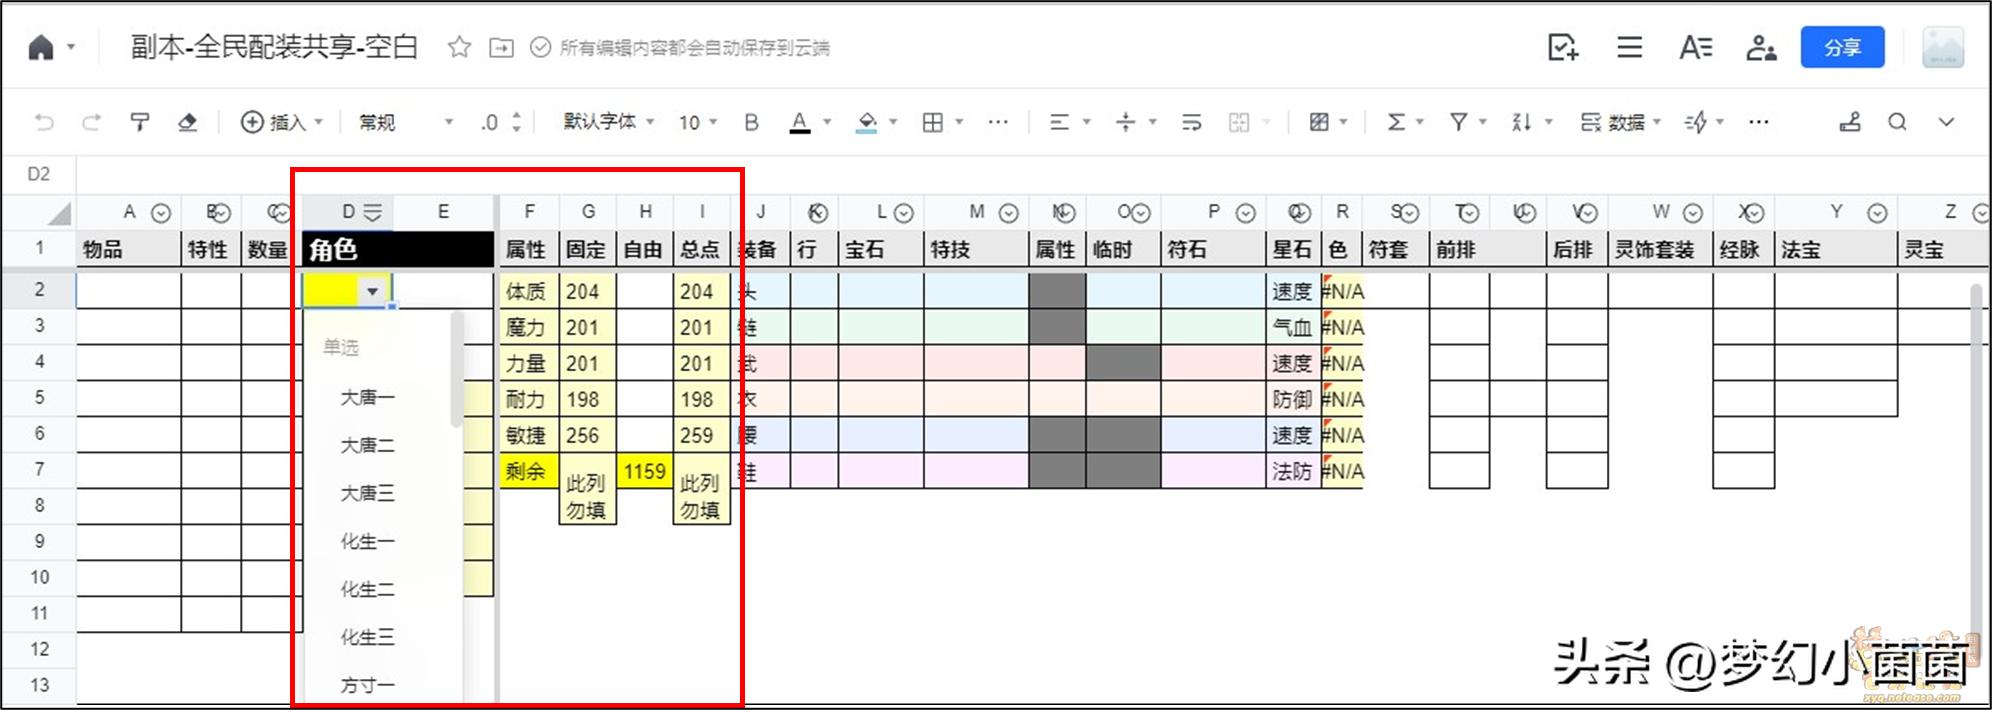1992x710 pixels.
Task: Open the move-to-folder icon
Action: pos(501,47)
